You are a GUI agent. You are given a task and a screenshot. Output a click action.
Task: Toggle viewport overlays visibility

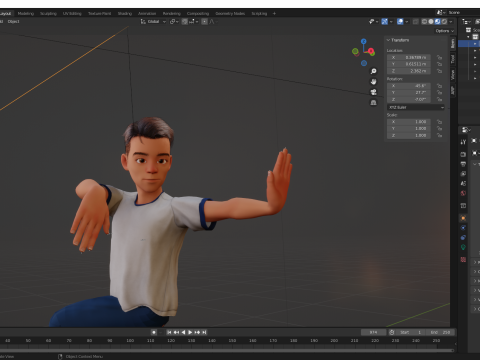coord(400,21)
